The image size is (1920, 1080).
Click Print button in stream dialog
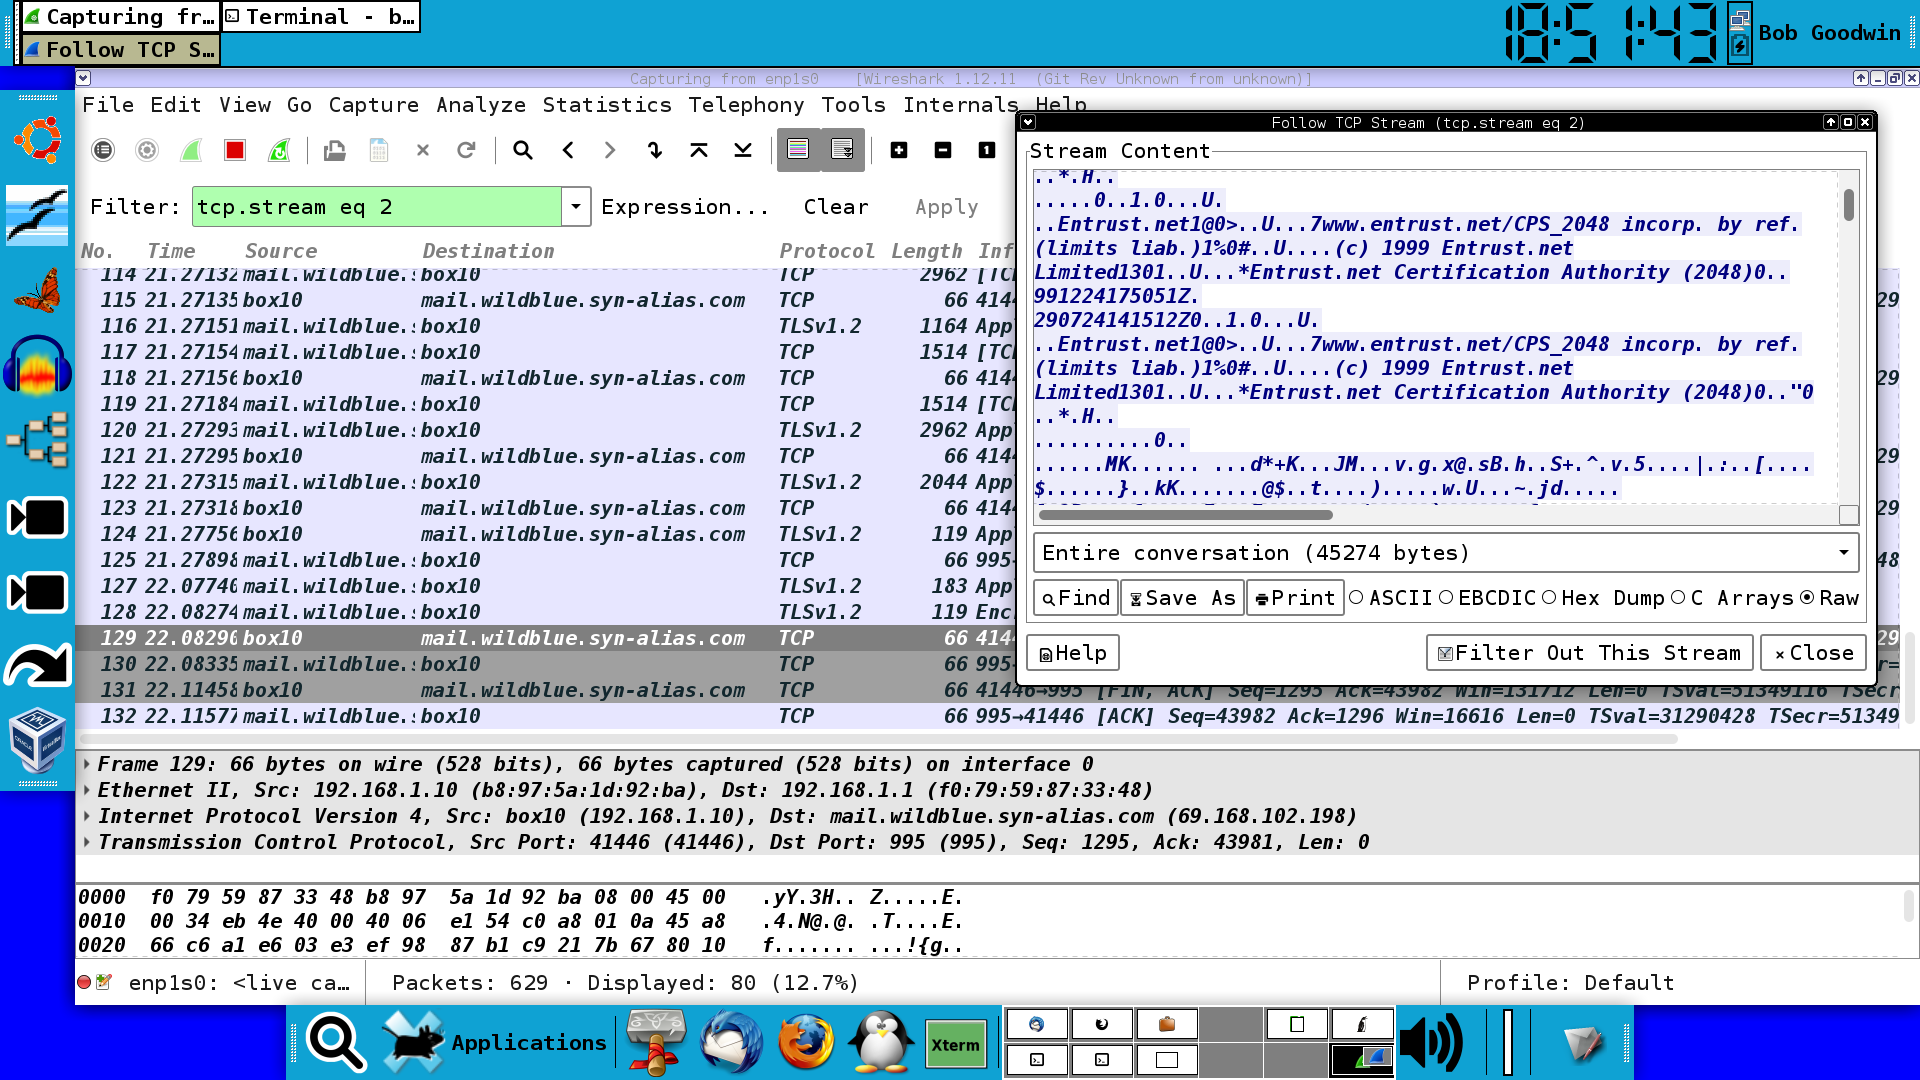[1295, 598]
